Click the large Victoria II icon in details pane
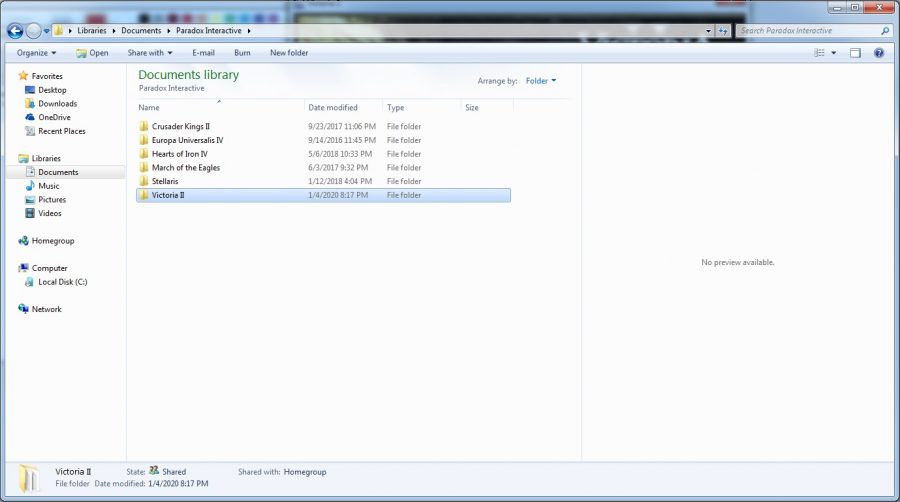This screenshot has width=900, height=502. pyautogui.click(x=29, y=478)
